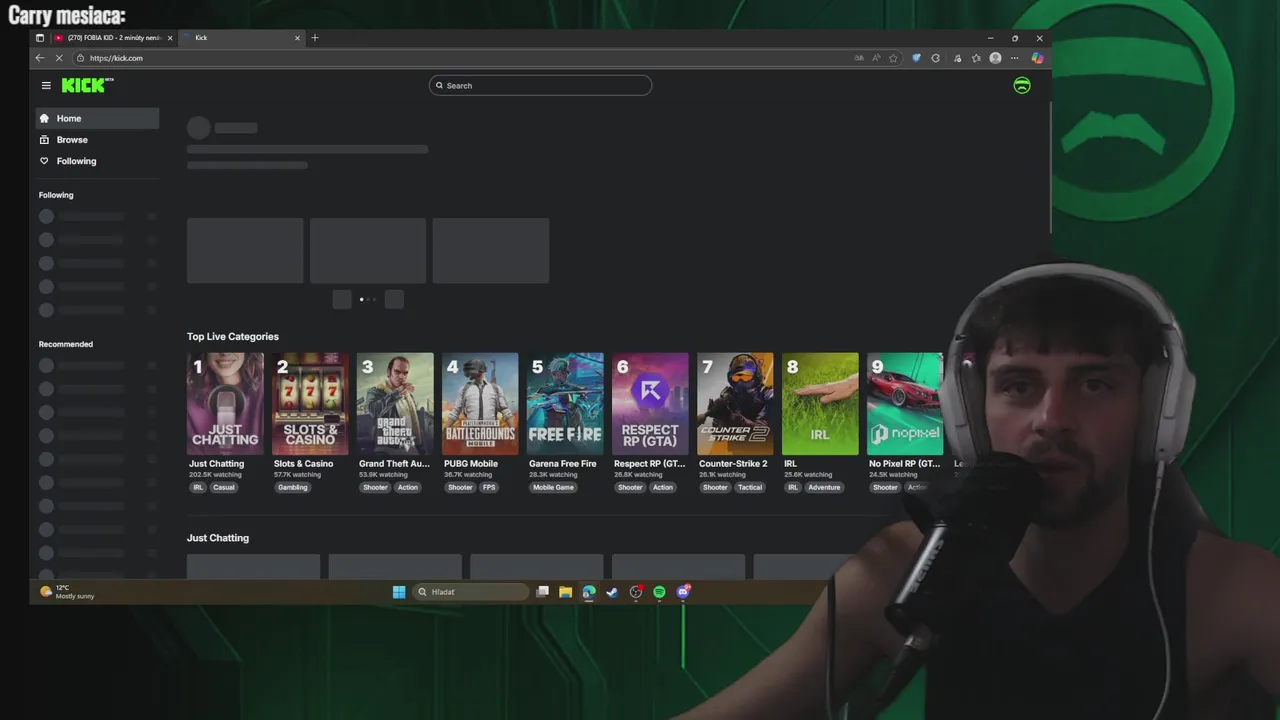The width and height of the screenshot is (1280, 720).
Task: Open the weather widget showing 12°C
Action: 67,592
